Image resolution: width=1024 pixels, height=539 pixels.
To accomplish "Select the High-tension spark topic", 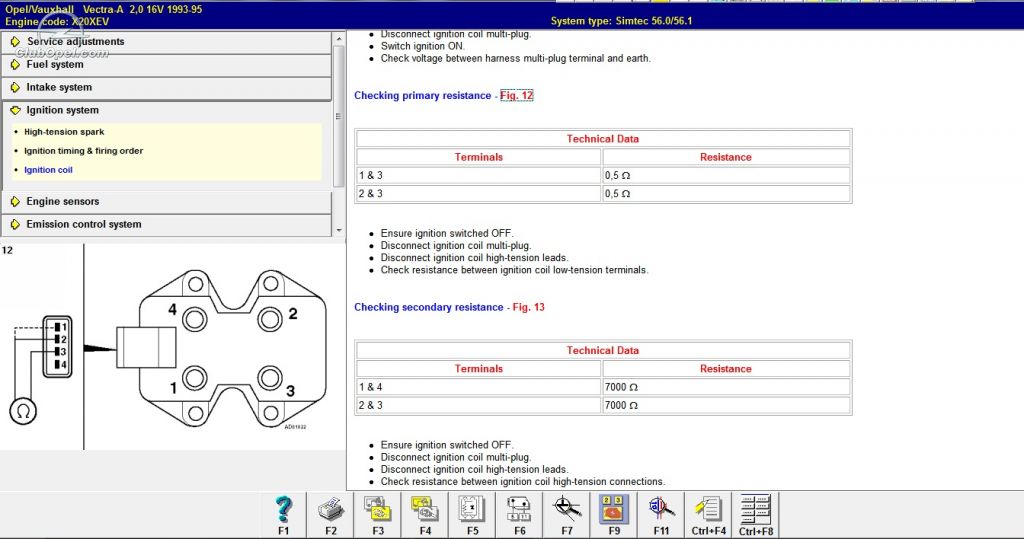I will tap(64, 132).
